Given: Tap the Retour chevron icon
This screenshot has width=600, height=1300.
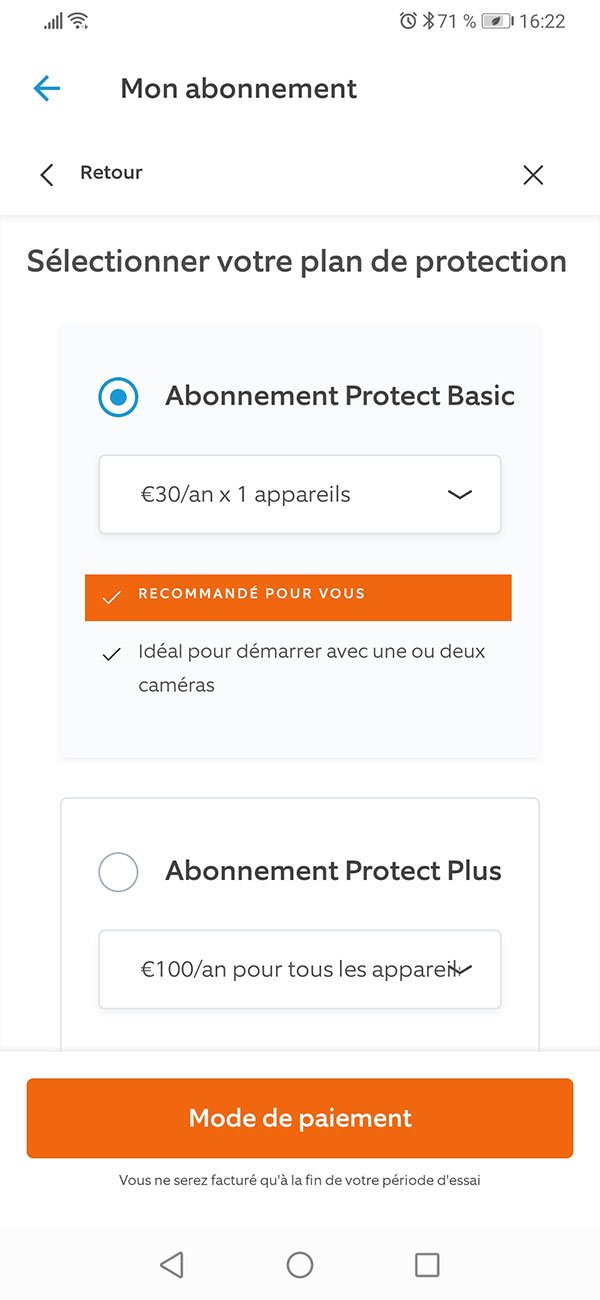Looking at the screenshot, I should [x=46, y=175].
